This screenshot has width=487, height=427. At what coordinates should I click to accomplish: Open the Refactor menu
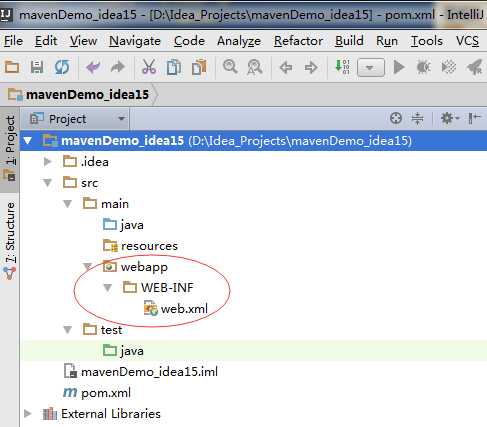click(298, 41)
